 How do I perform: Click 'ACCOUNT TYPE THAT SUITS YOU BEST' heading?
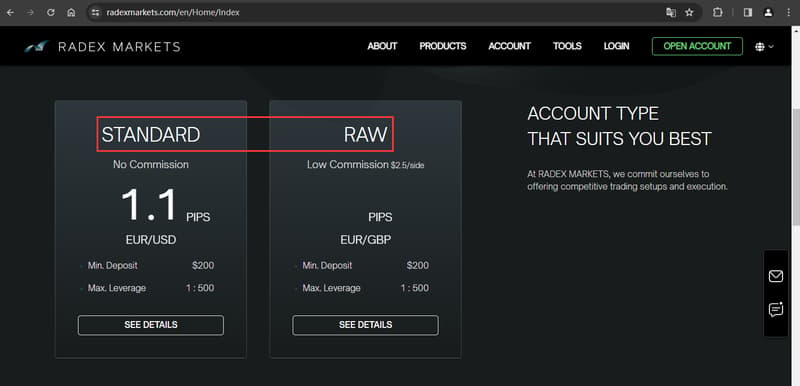coord(619,126)
